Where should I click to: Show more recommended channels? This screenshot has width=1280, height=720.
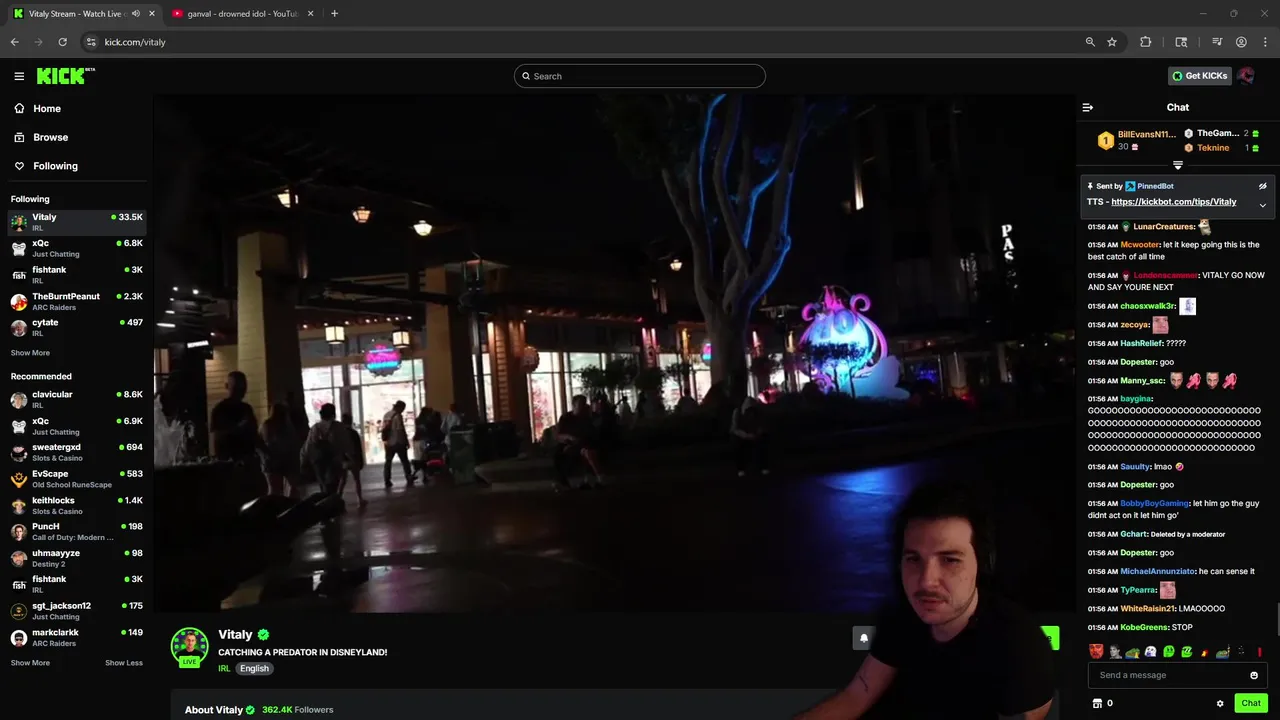coord(30,663)
